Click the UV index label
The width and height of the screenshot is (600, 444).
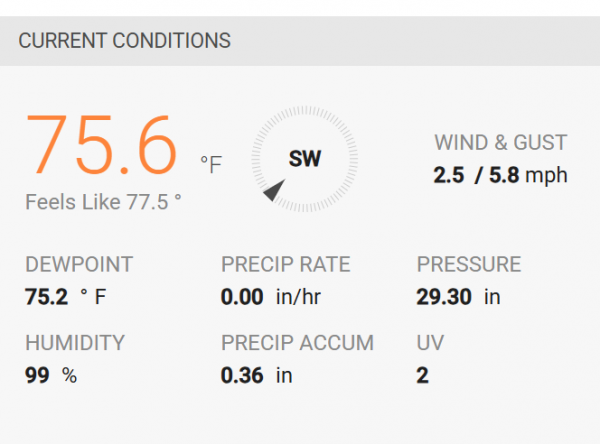[x=429, y=343]
